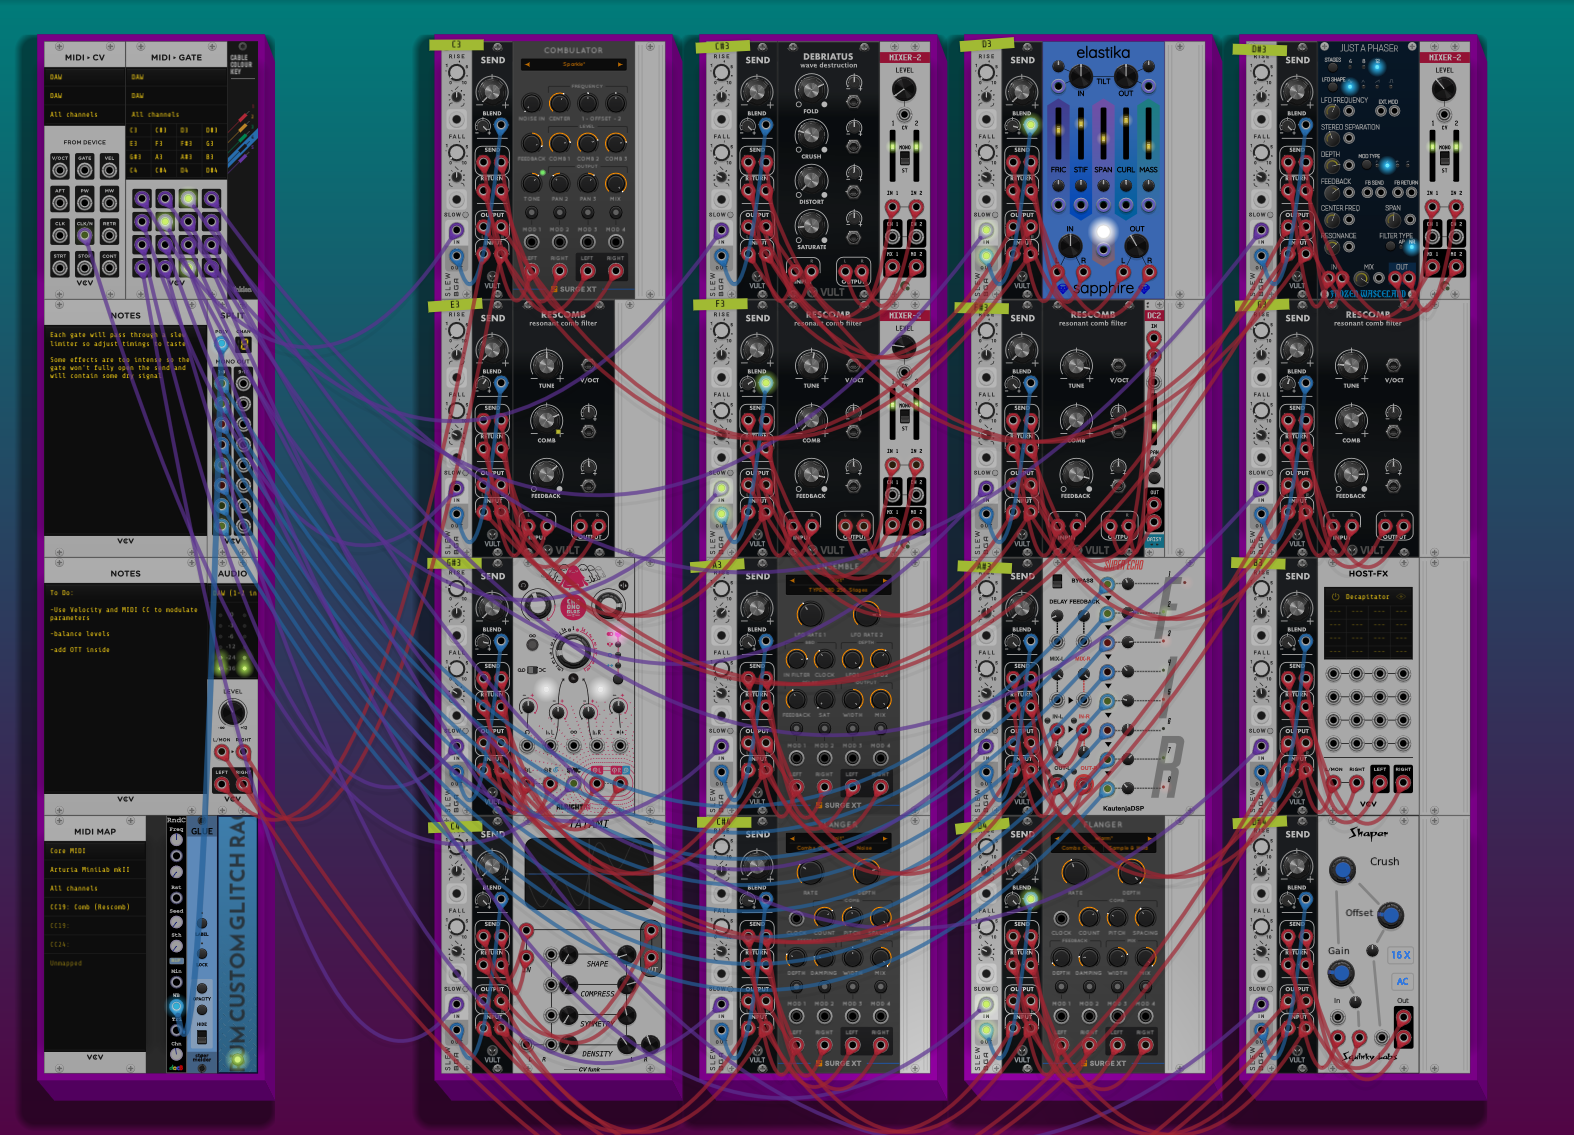The width and height of the screenshot is (1574, 1135).
Task: Toggle the SLOW switch on the D3 slew module
Action: (x=995, y=214)
